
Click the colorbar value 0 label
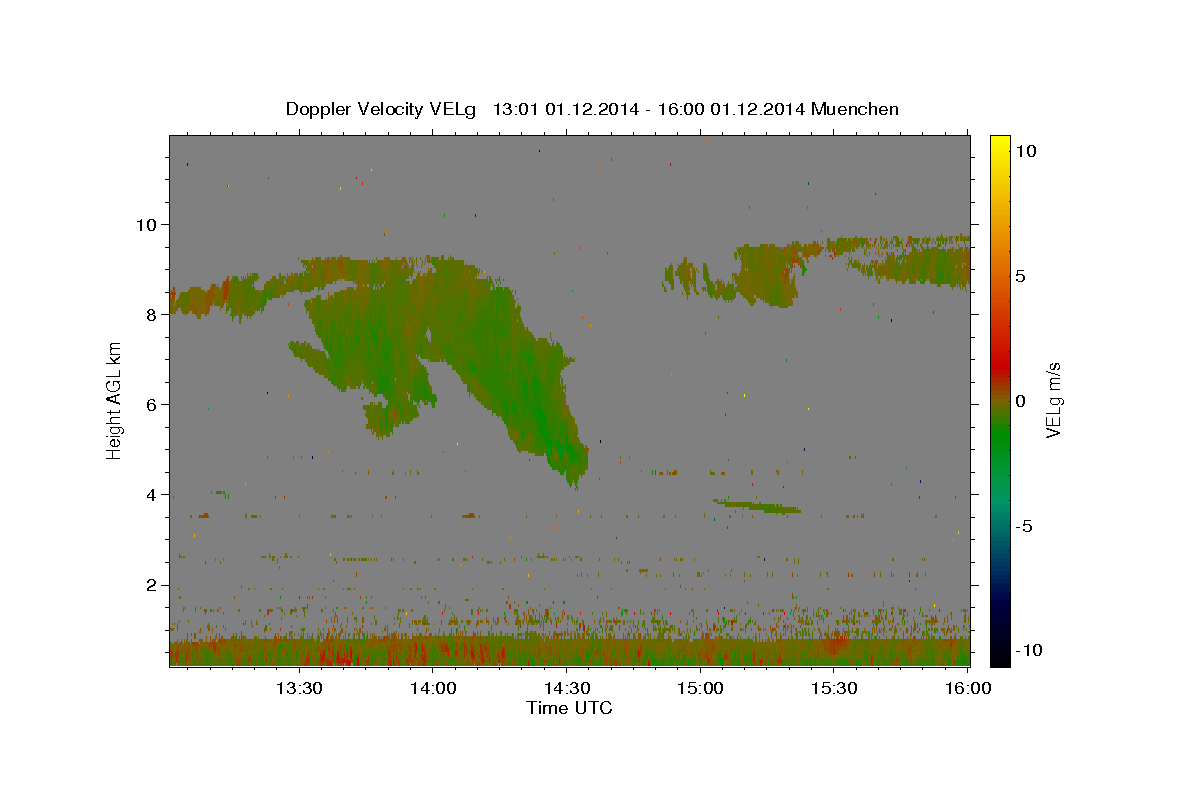click(x=1020, y=401)
